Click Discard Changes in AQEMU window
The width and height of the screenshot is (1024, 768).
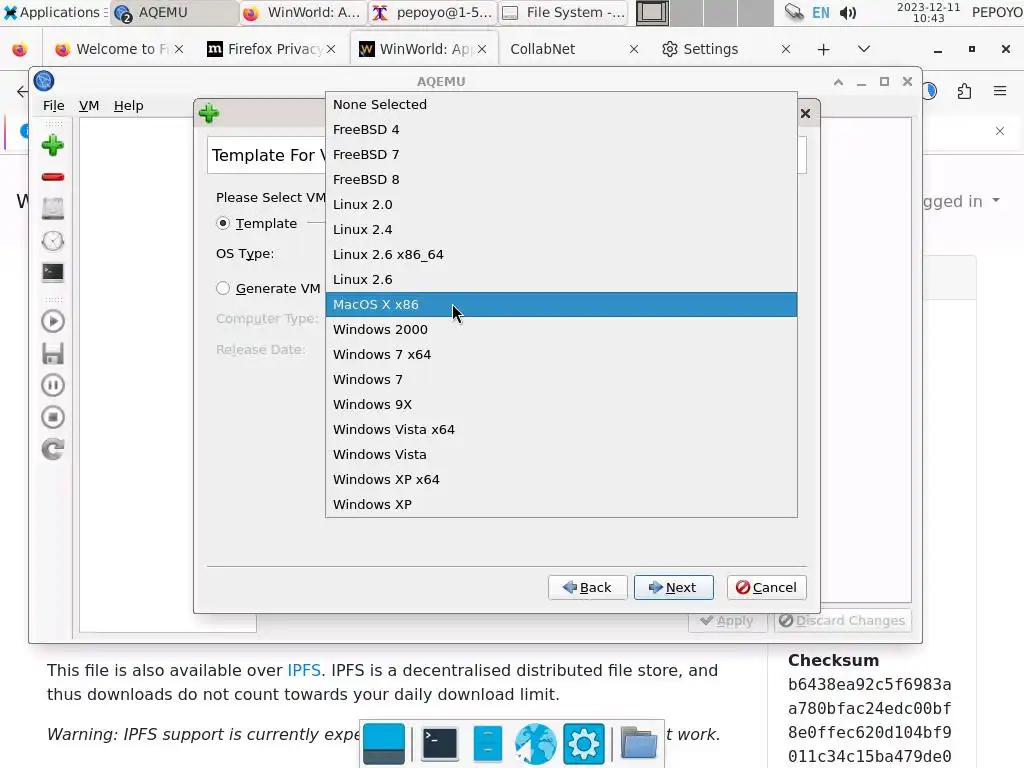(x=842, y=620)
